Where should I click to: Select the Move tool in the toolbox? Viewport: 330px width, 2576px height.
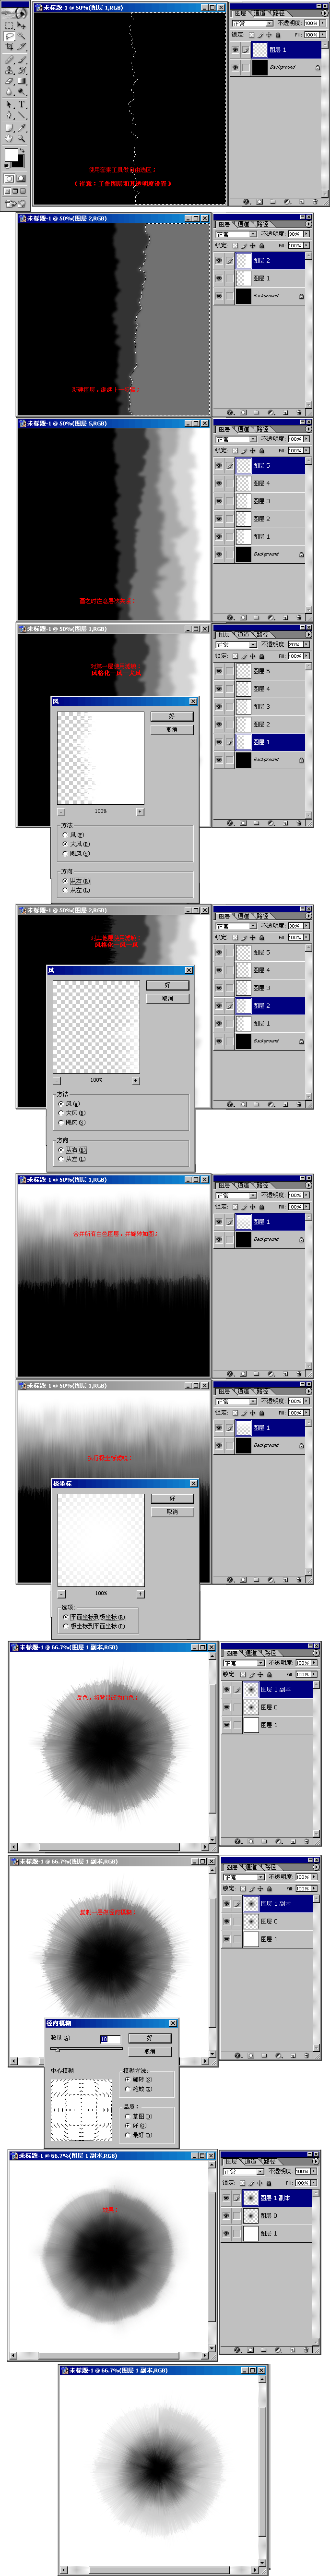pos(21,25)
